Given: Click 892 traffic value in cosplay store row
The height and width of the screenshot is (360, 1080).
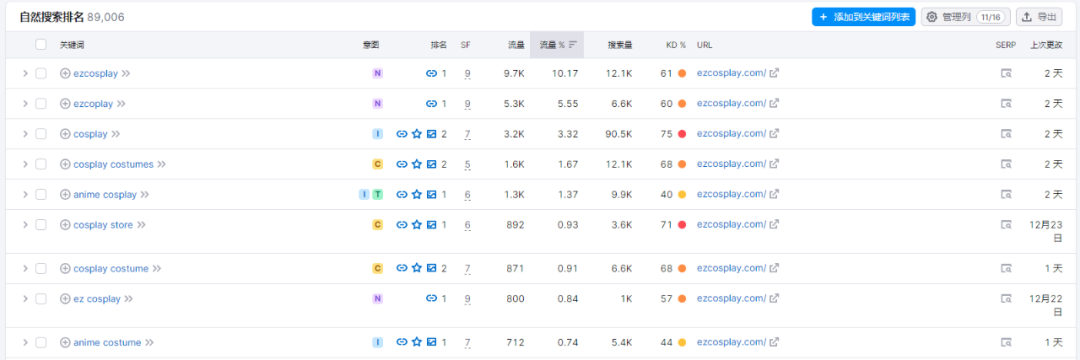Looking at the screenshot, I should click(x=515, y=224).
